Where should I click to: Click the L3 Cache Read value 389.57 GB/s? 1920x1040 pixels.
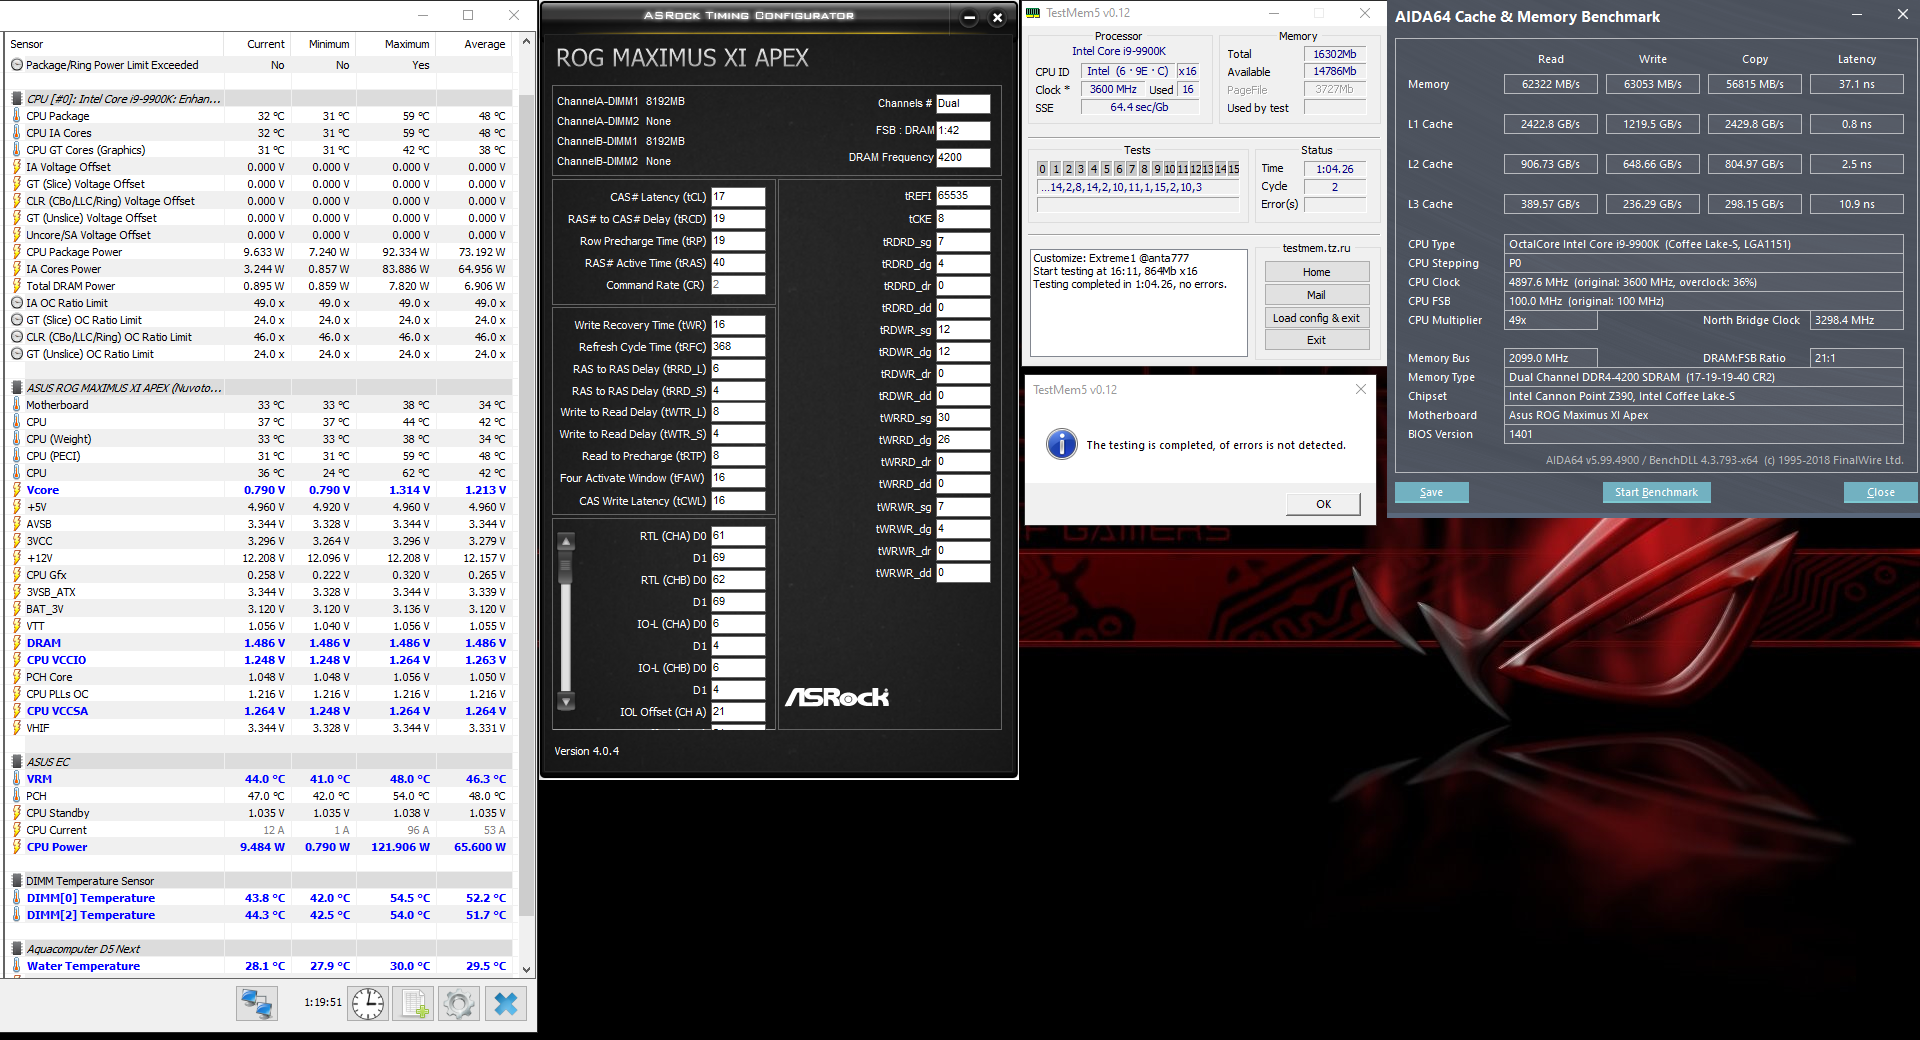[1550, 204]
